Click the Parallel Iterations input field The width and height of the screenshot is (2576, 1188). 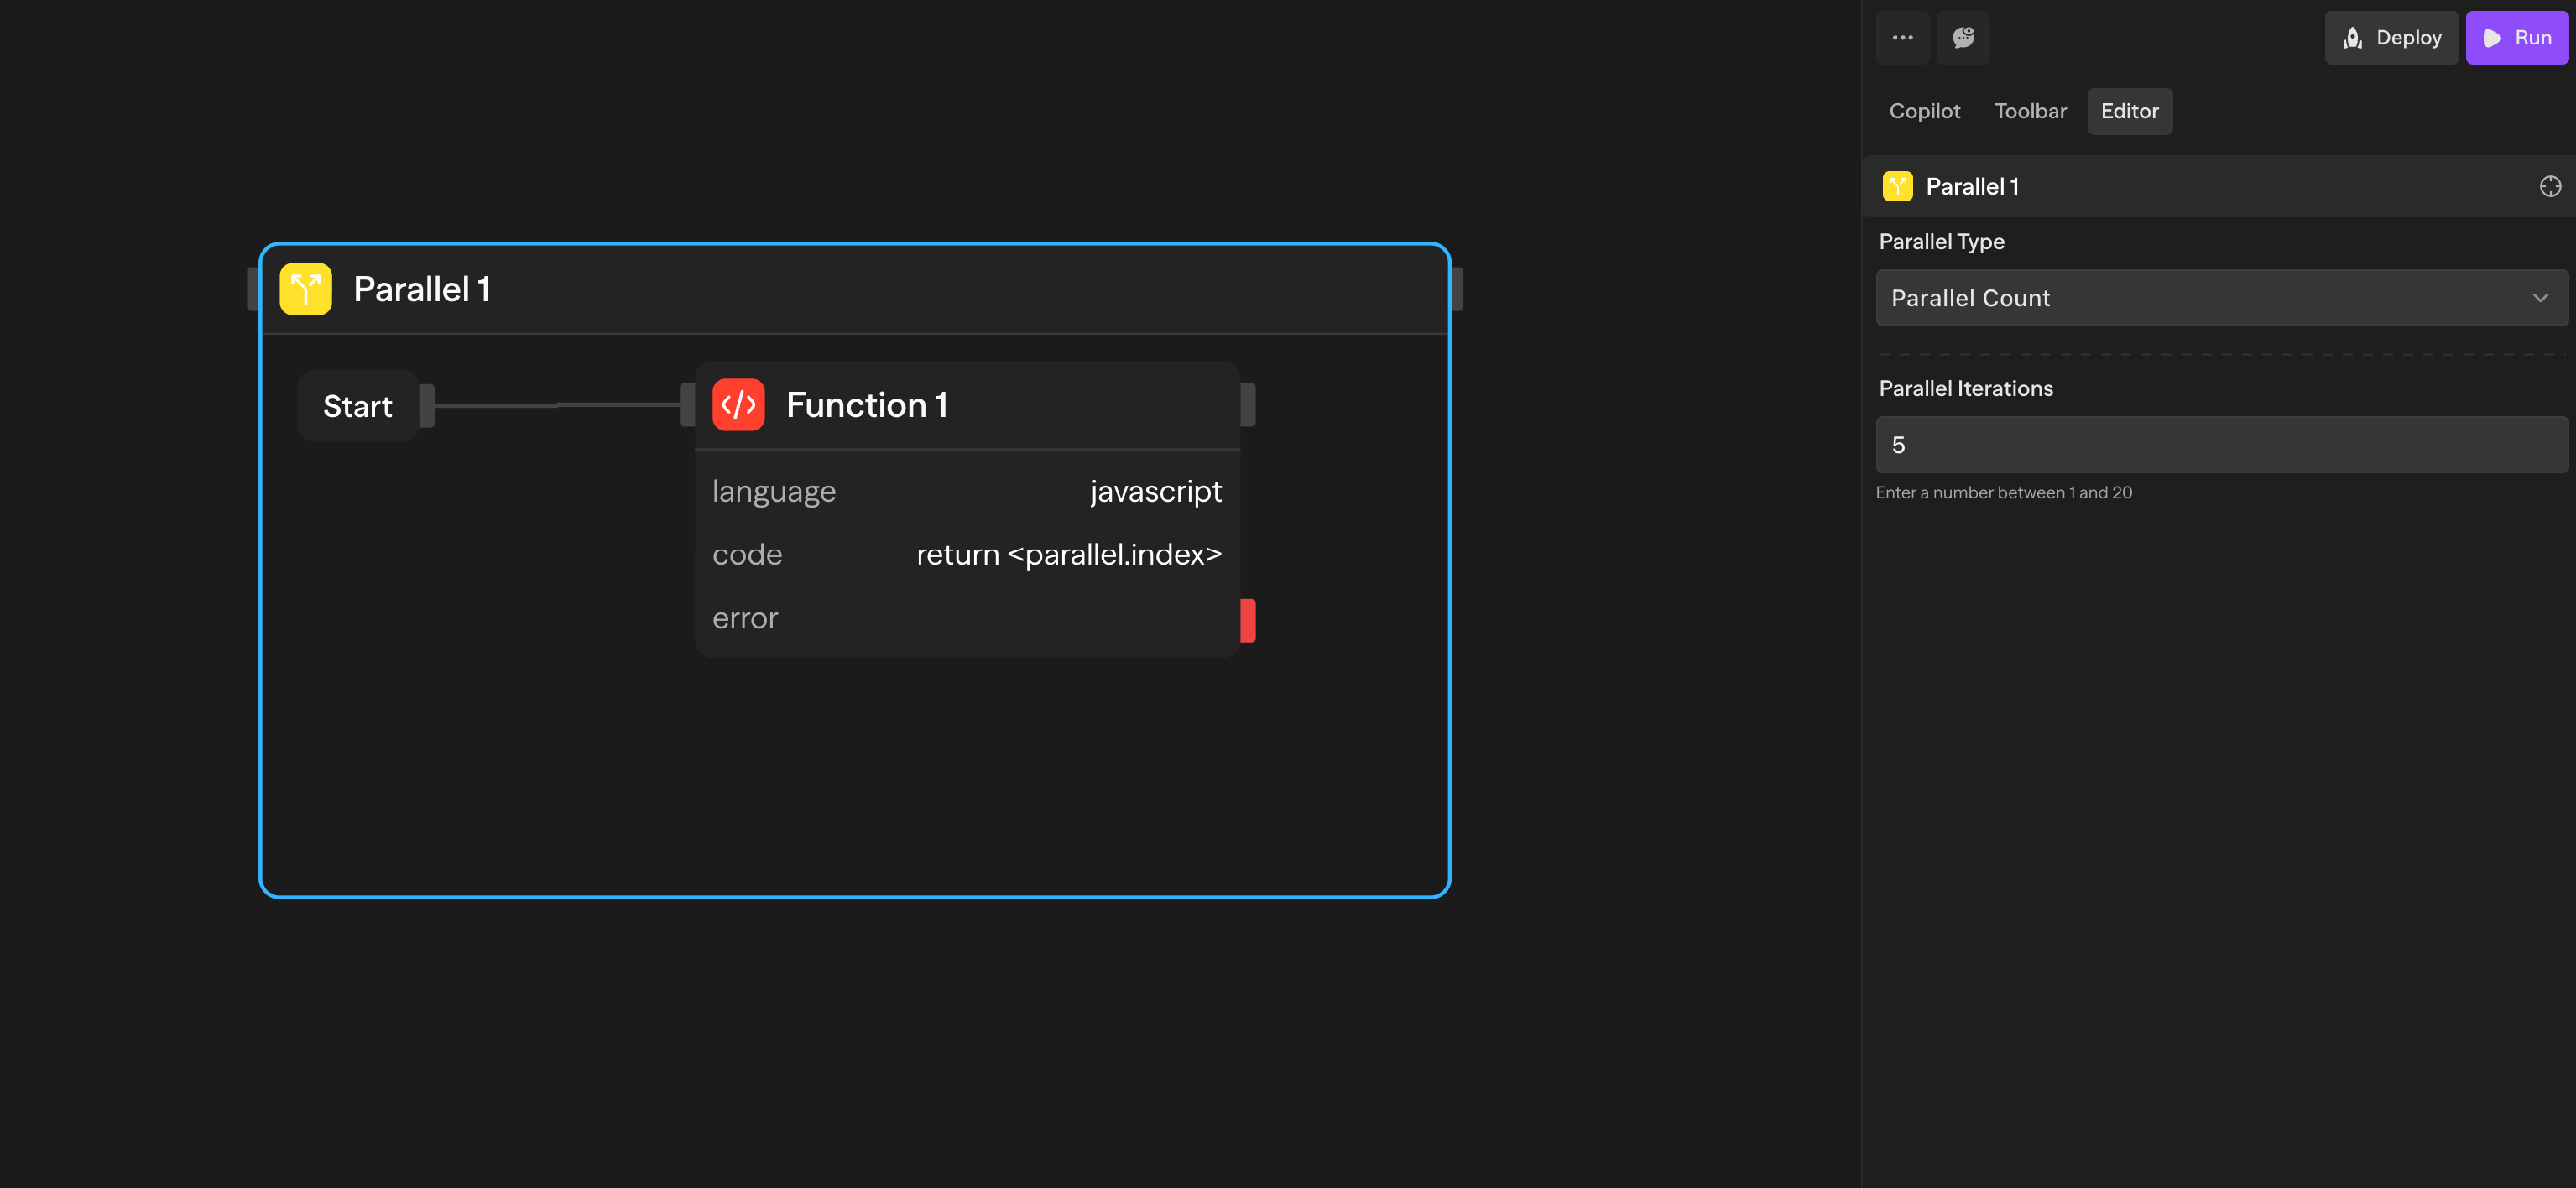coord(2220,445)
